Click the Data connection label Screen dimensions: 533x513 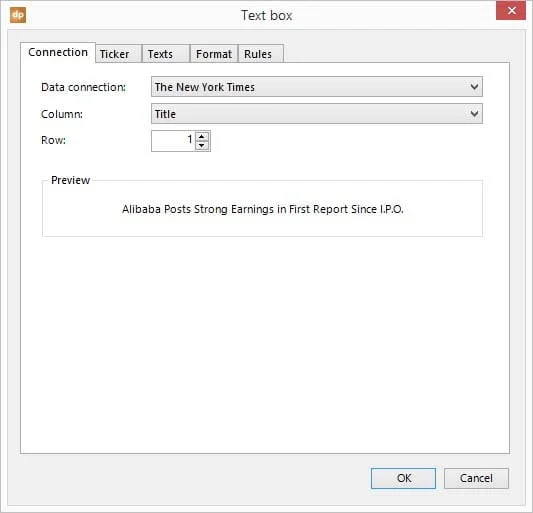(83, 87)
